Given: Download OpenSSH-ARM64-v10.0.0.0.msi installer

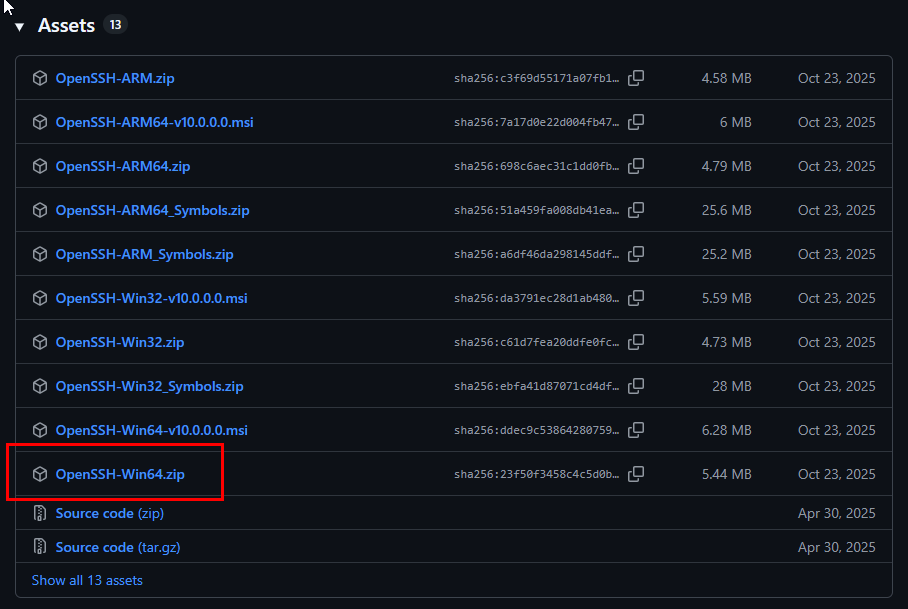Looking at the screenshot, I should 154,122.
